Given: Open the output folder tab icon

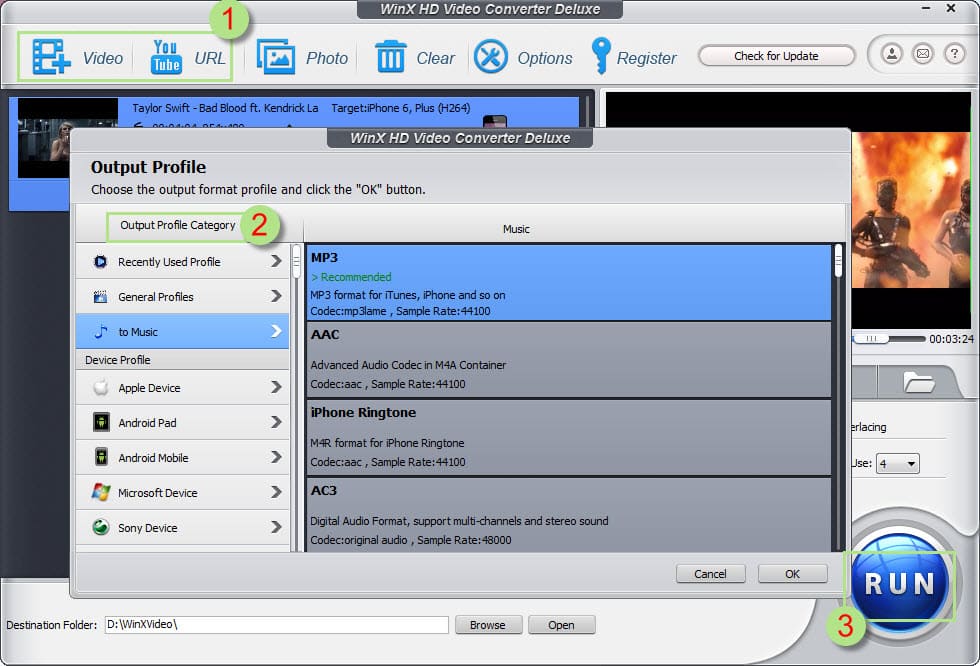Looking at the screenshot, I should [x=919, y=382].
